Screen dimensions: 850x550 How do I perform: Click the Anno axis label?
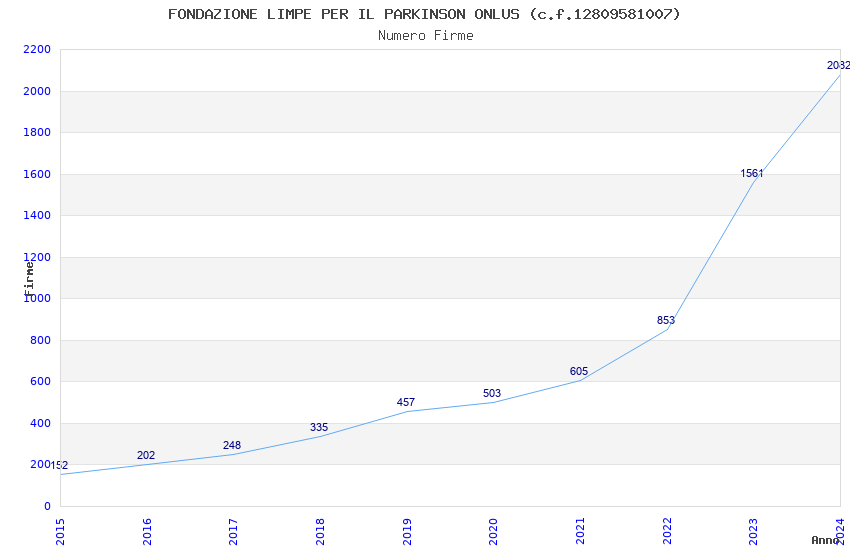tap(825, 540)
